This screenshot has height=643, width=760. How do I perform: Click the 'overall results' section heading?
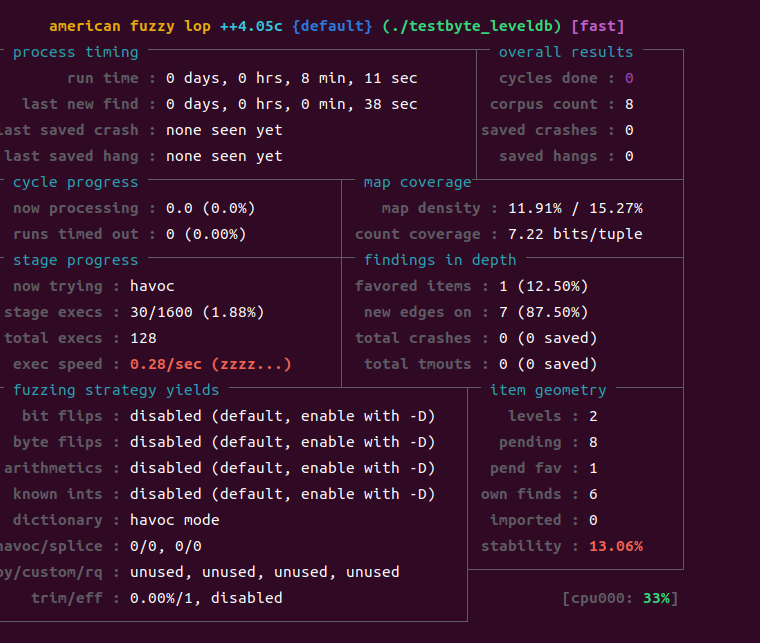coord(566,52)
